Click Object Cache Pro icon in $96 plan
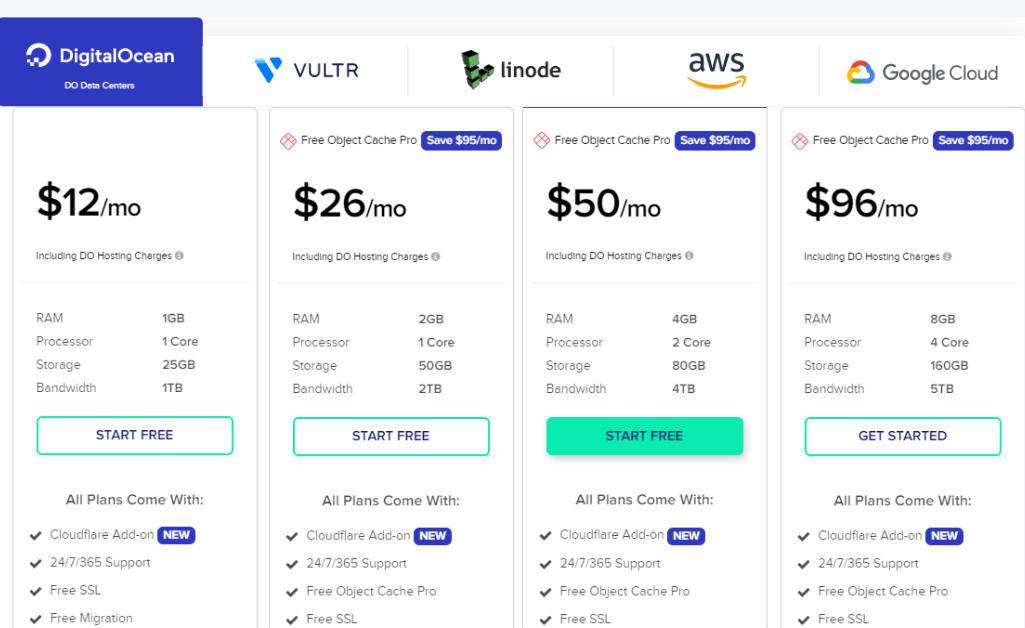 (x=799, y=140)
